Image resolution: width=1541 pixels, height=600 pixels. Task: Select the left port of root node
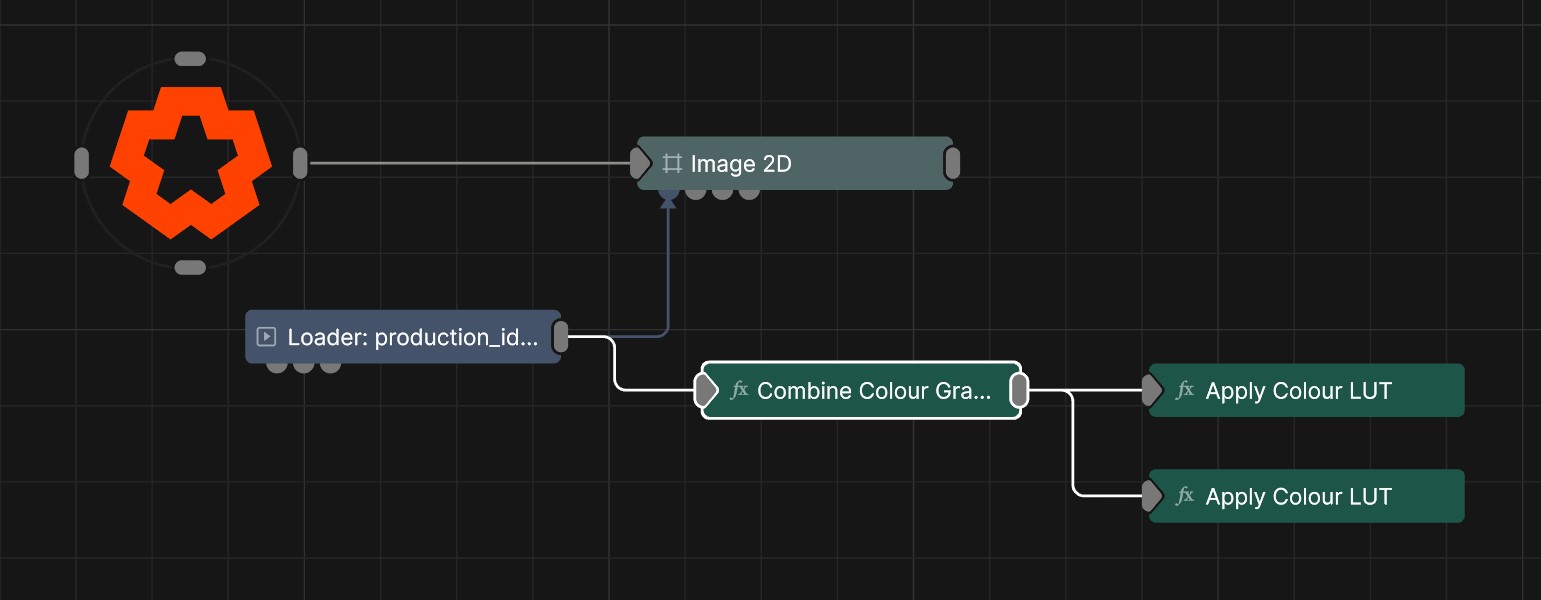[81, 163]
